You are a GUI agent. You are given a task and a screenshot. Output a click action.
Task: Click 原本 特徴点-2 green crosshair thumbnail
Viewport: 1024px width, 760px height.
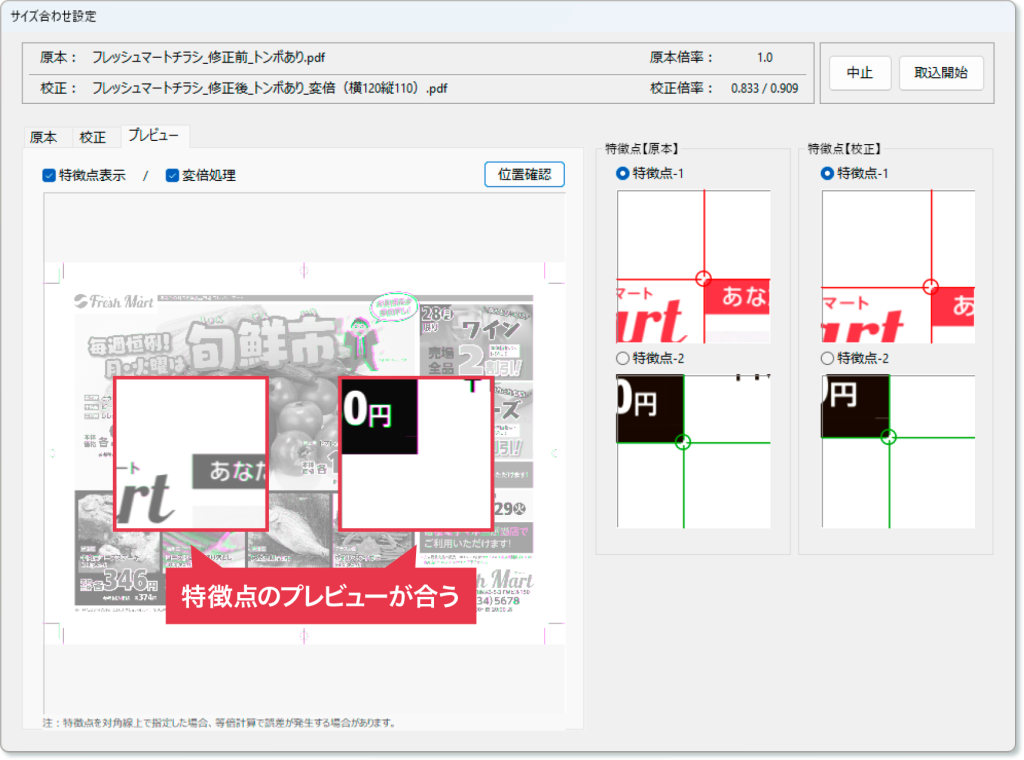coord(694,451)
